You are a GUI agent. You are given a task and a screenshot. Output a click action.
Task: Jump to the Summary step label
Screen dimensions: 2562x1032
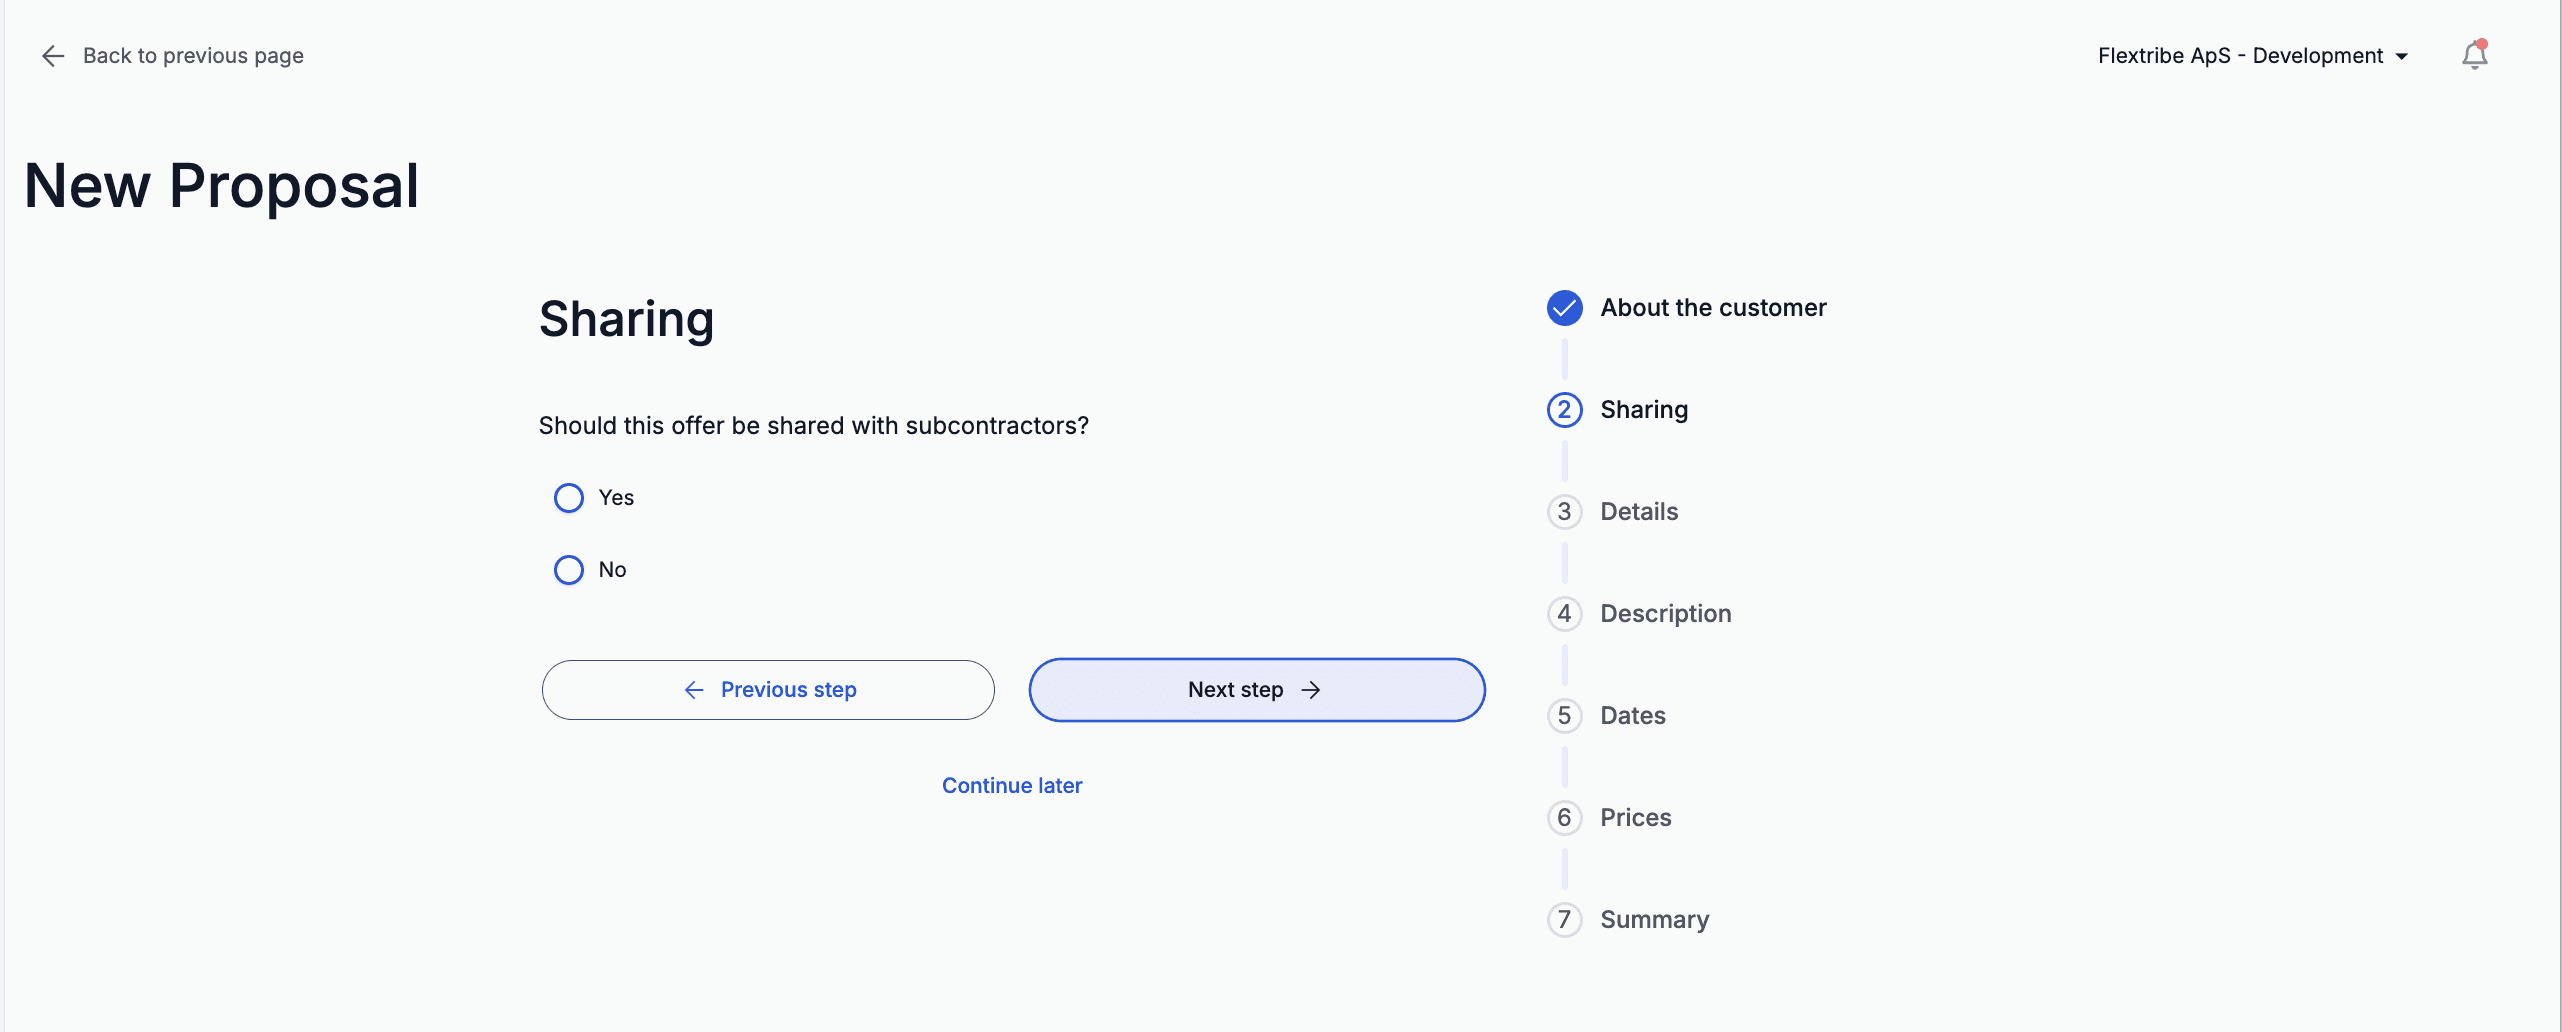[x=1654, y=920]
